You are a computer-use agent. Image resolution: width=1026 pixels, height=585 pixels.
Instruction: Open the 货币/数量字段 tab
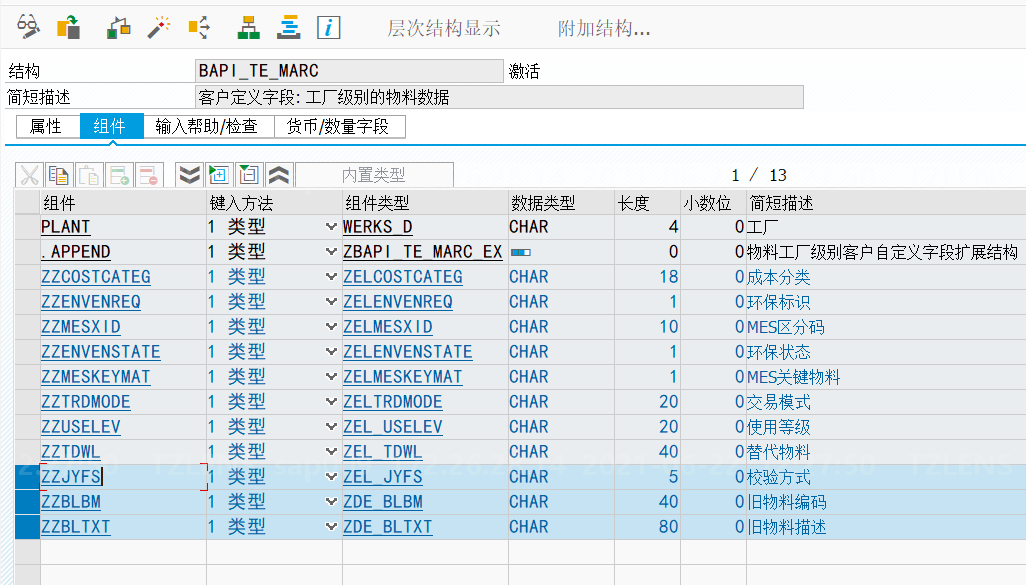coord(340,126)
